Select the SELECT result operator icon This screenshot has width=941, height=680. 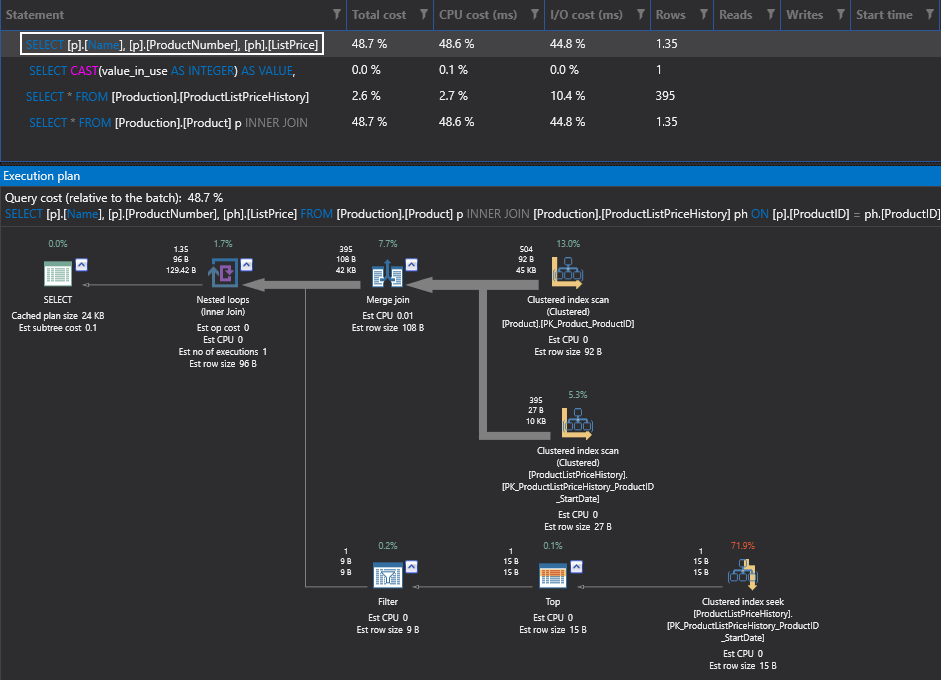click(57, 271)
